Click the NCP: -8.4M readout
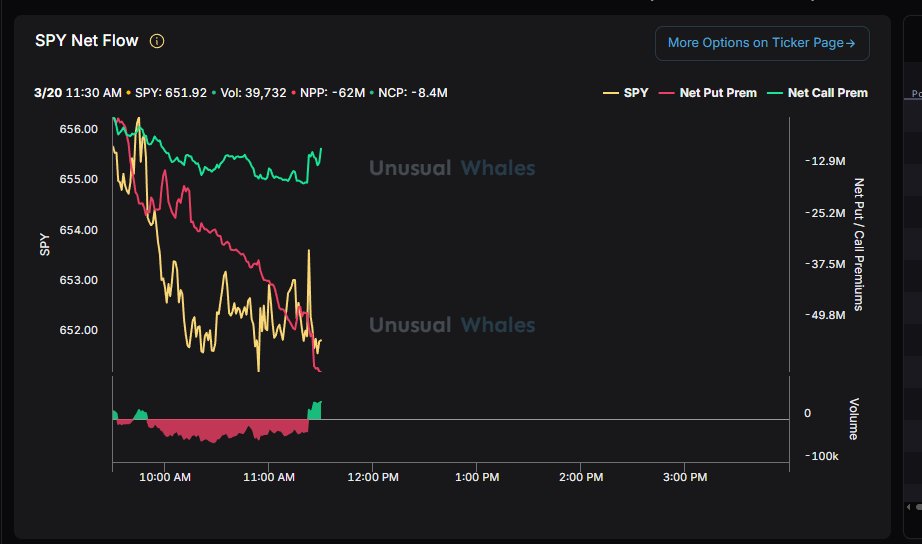This screenshot has width=922, height=544. [413, 93]
